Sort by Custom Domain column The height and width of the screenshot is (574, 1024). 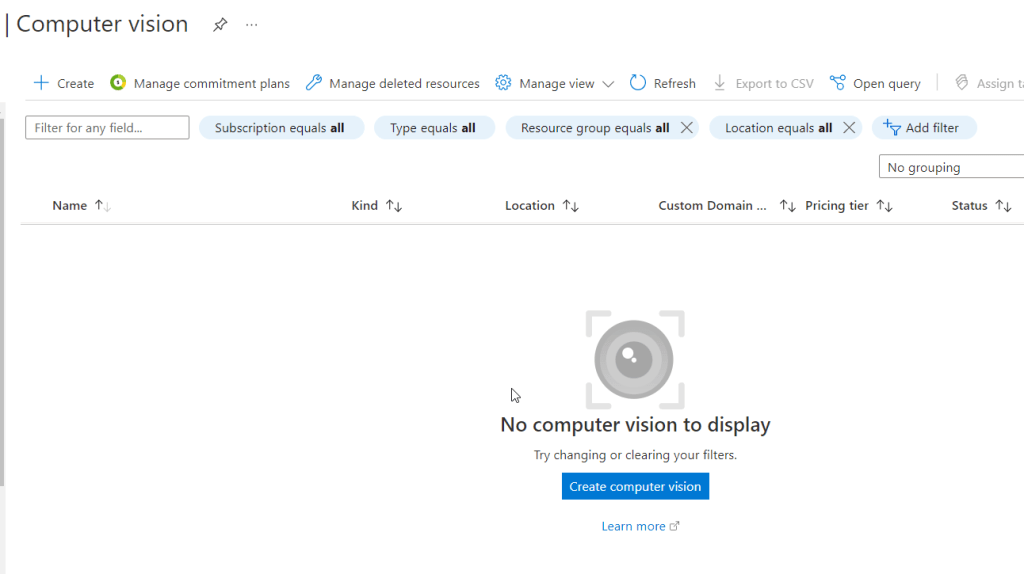pos(726,205)
